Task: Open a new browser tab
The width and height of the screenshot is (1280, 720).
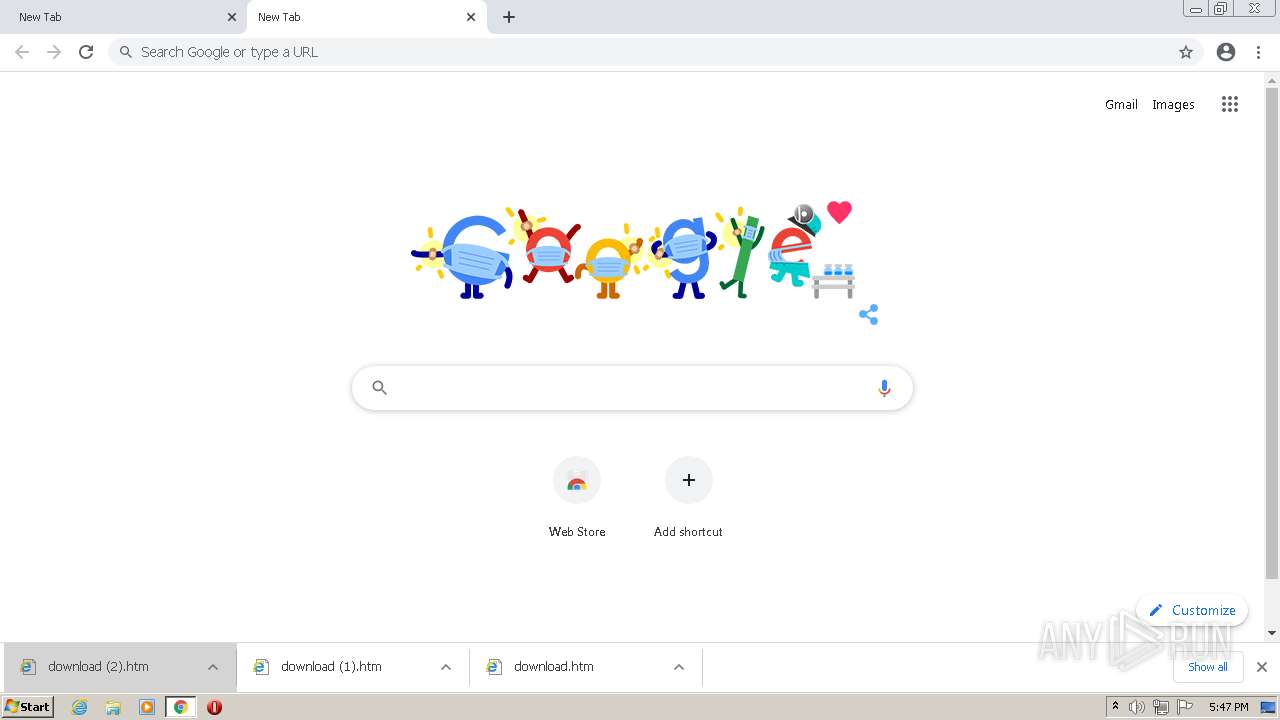Action: coord(509,17)
